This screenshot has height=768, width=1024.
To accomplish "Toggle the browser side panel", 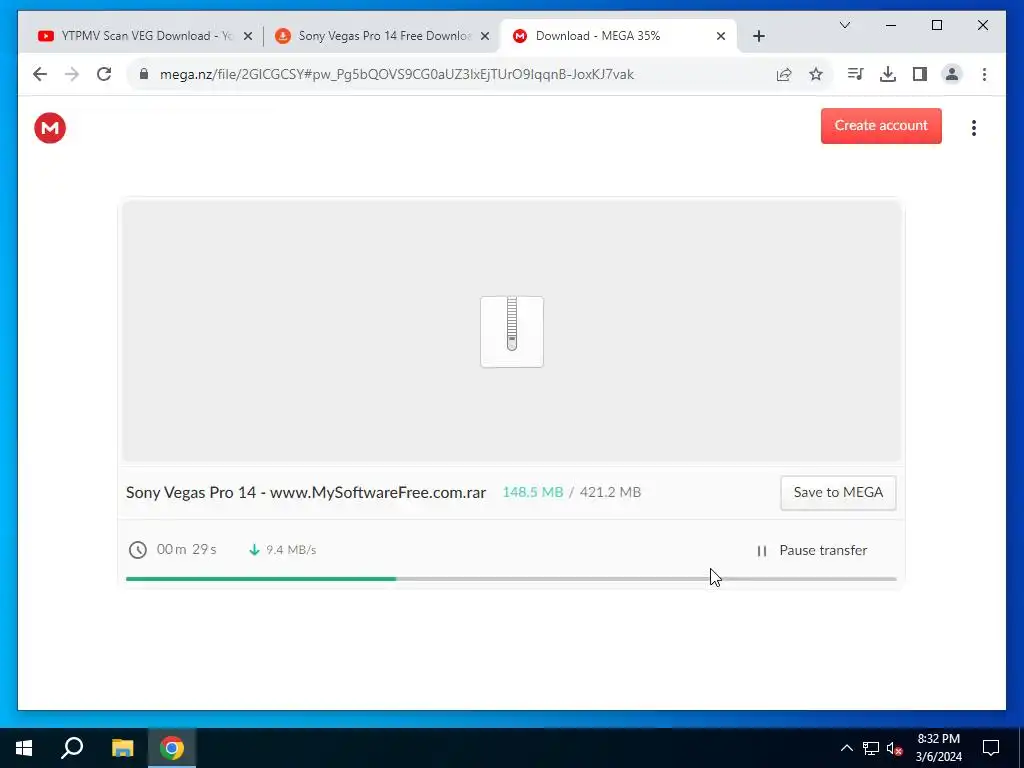I will point(920,74).
